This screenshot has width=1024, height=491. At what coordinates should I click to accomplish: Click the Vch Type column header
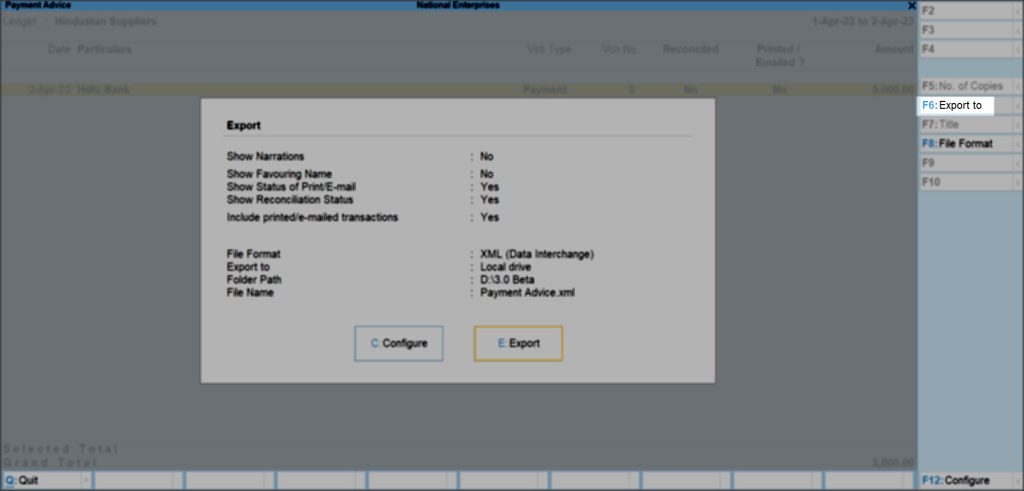549,50
